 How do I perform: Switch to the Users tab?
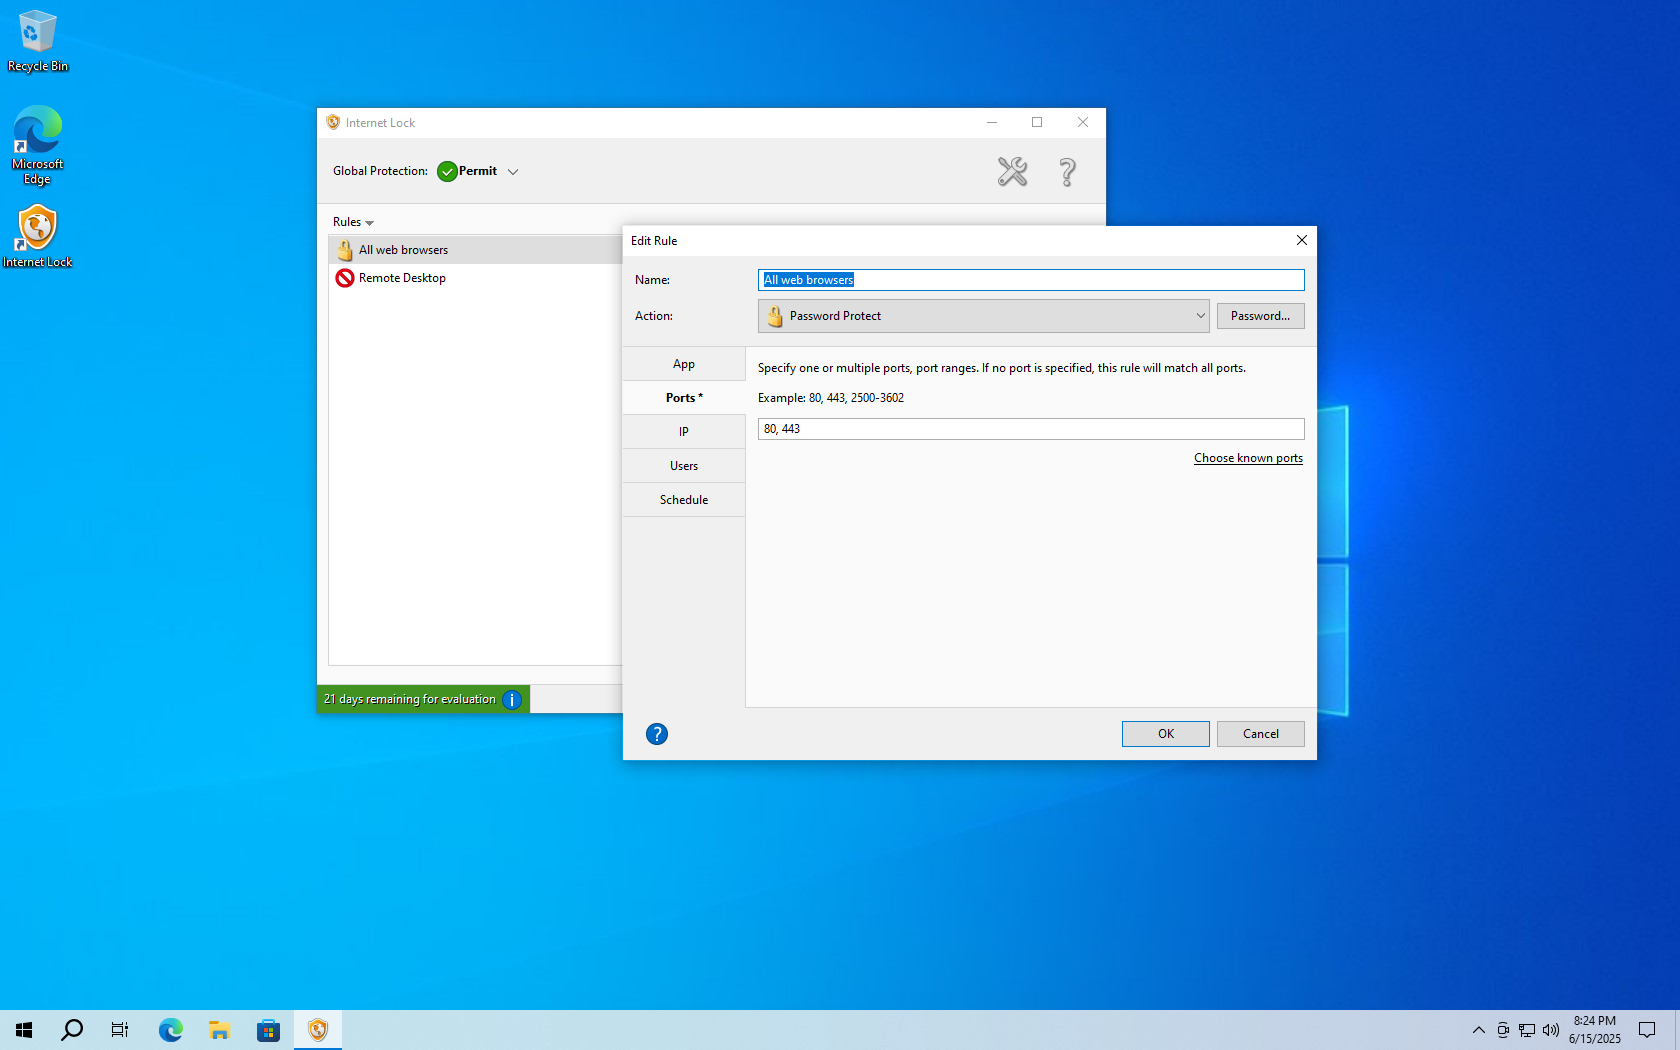(x=683, y=465)
